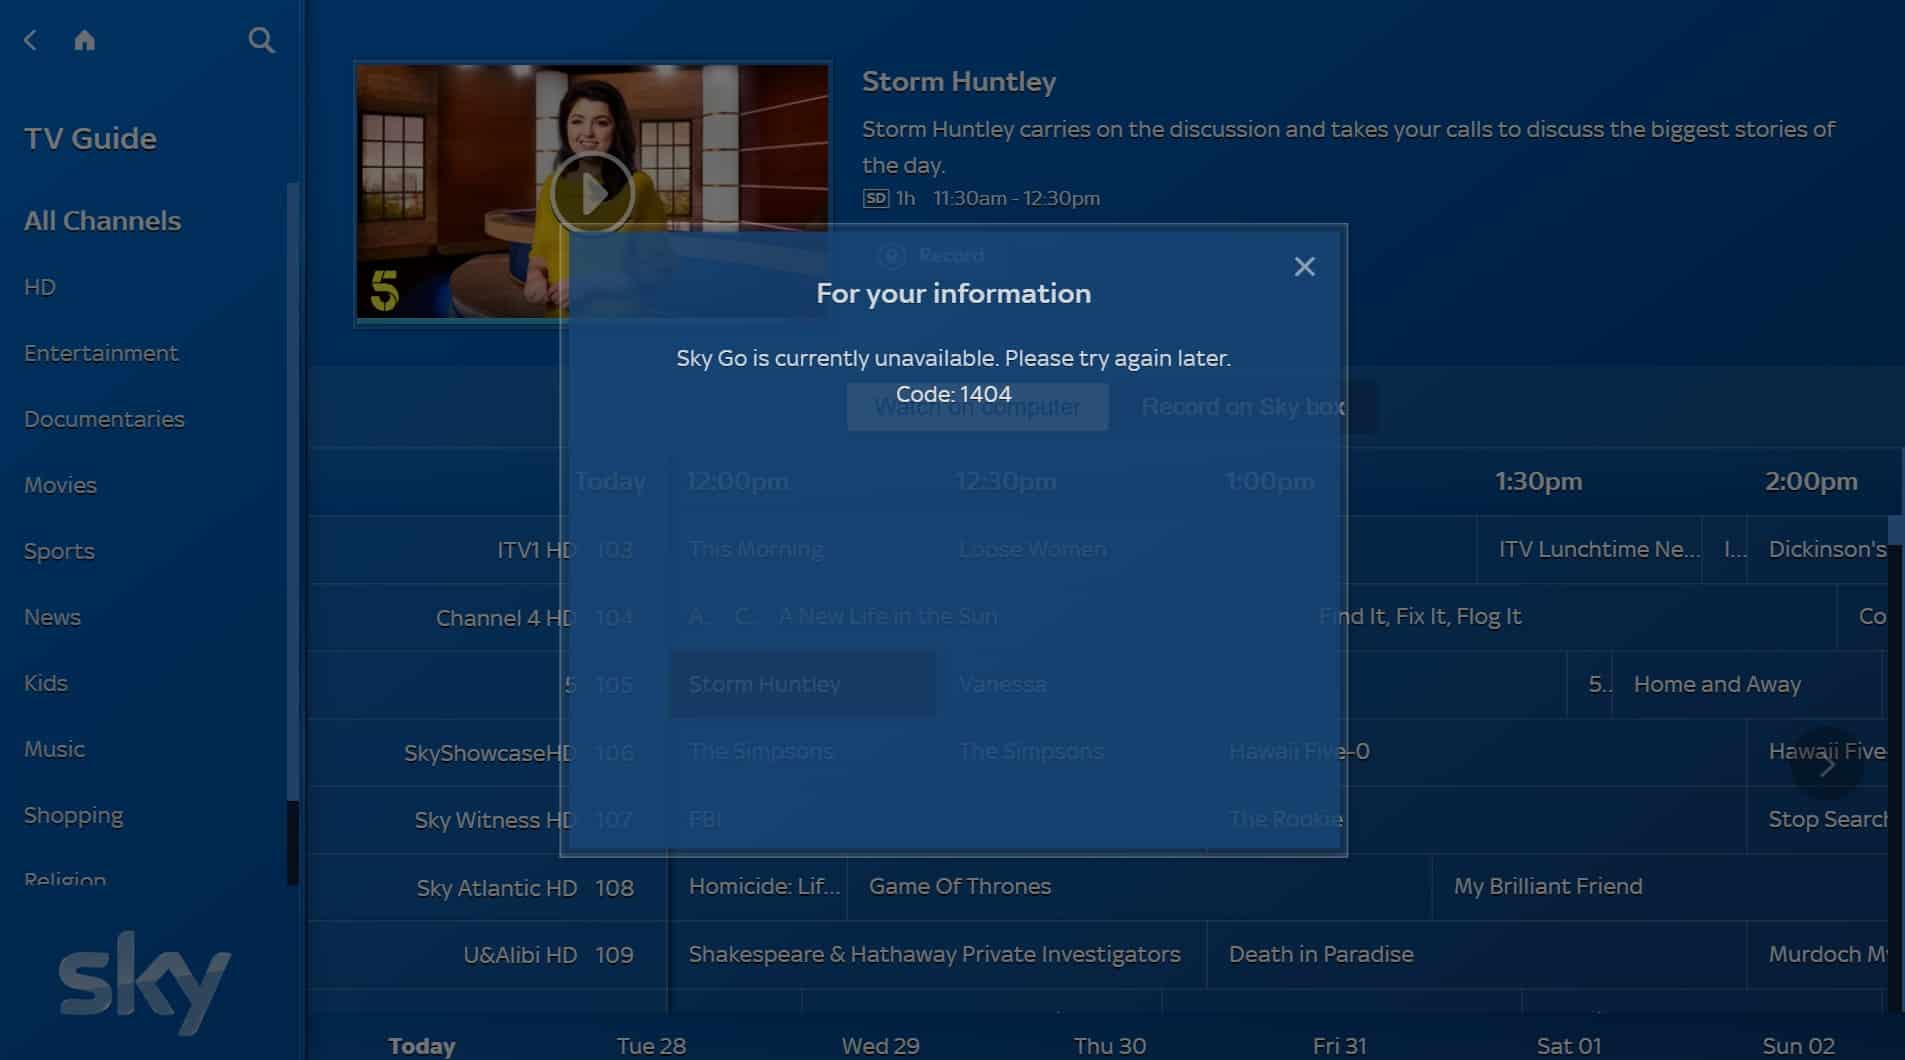Click the Sky logo
The width and height of the screenshot is (1905, 1060).
144,982
